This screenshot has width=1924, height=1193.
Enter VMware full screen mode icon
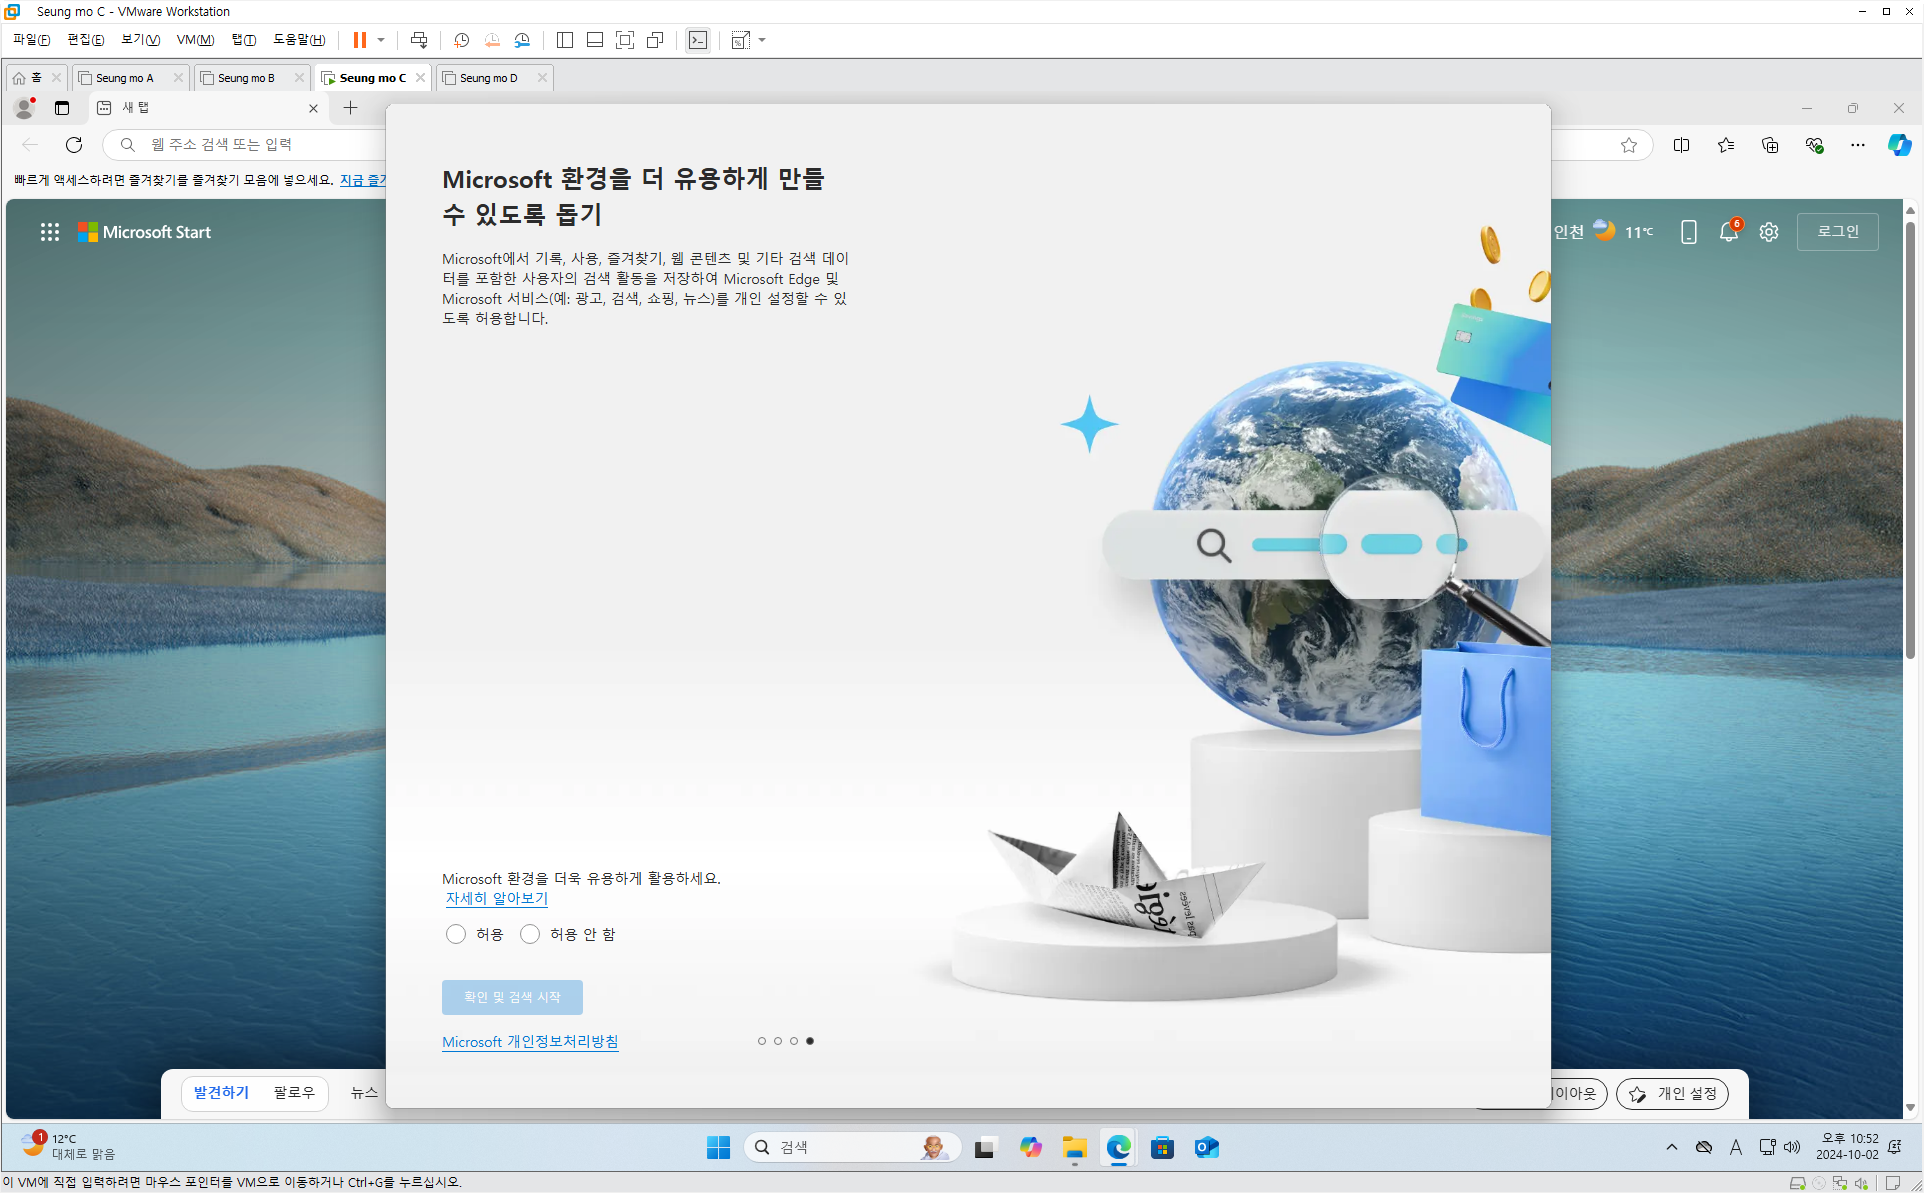pos(625,40)
